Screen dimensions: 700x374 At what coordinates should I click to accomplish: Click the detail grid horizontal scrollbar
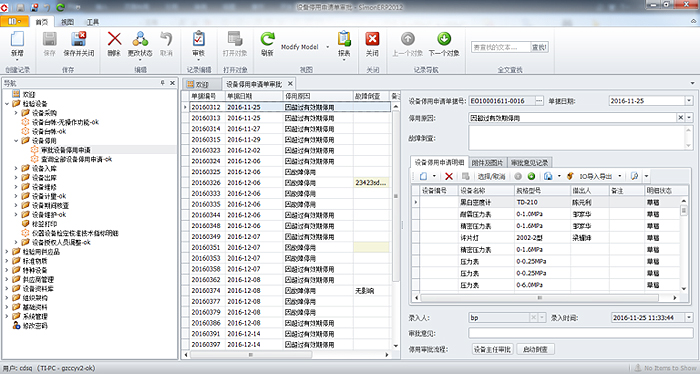pyautogui.click(x=539, y=298)
